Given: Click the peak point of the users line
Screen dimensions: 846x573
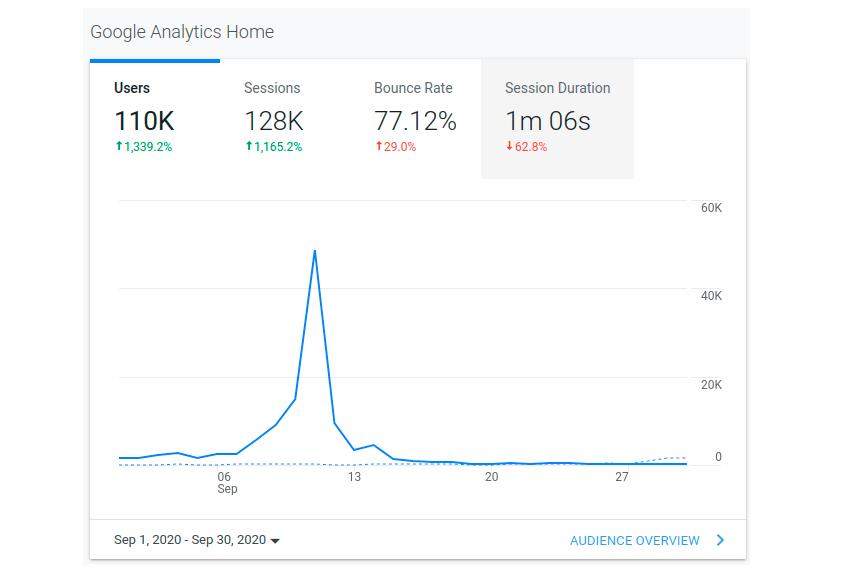Looking at the screenshot, I should point(315,251).
